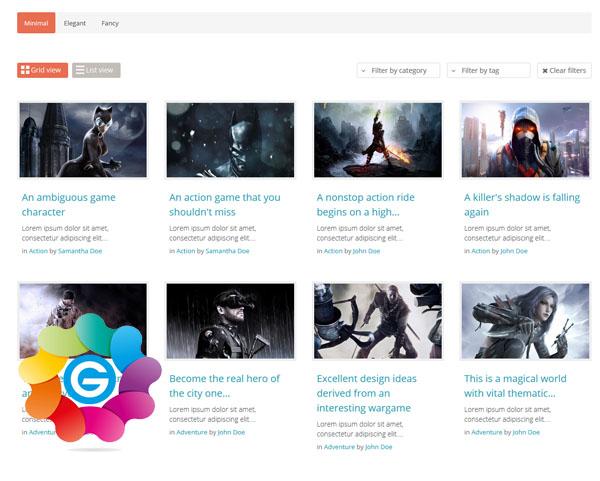This screenshot has width=600, height=481.
Task: Click Action category under ambiguous game character
Action: click(38, 251)
